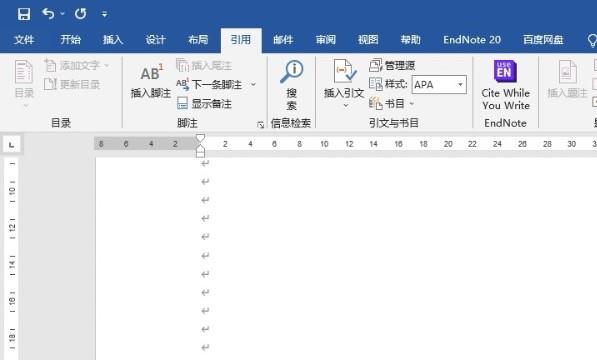Switch to the 插入 tab
The height and width of the screenshot is (360, 597).
113,40
